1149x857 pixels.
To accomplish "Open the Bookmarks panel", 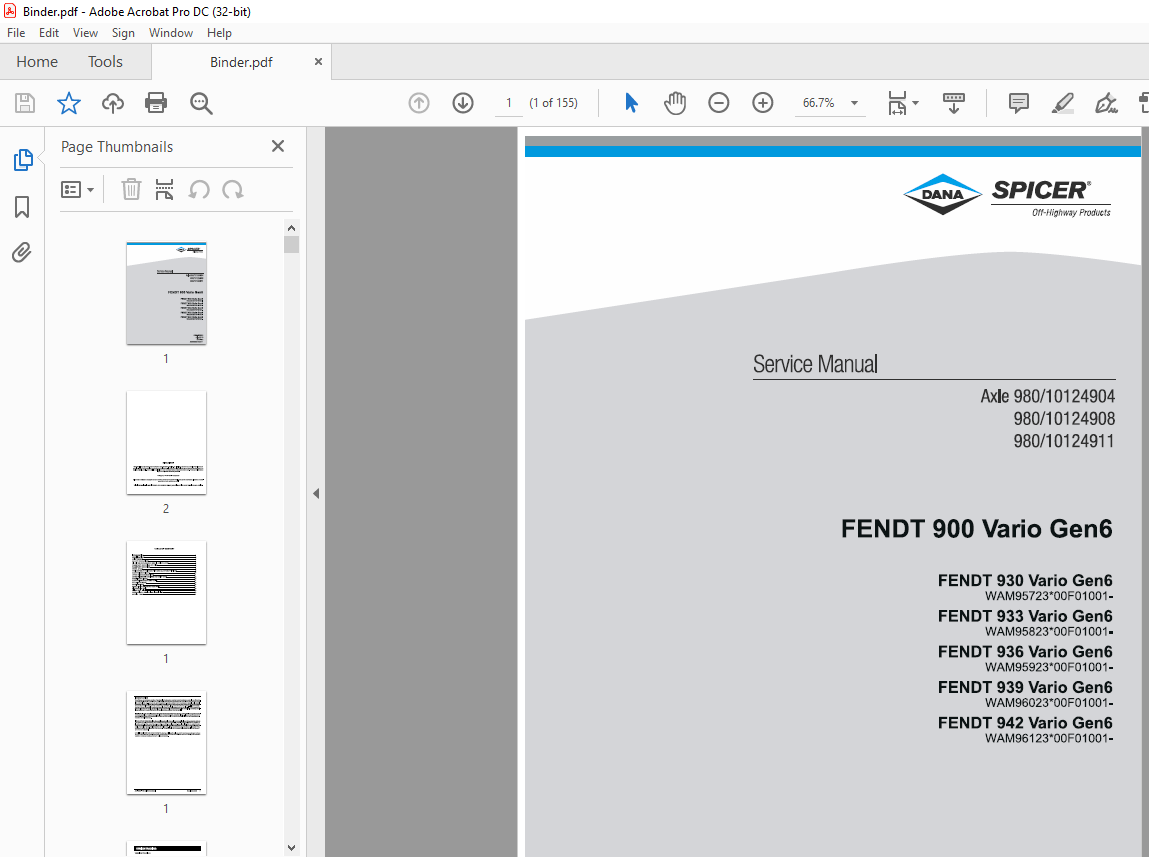I will 22,207.
